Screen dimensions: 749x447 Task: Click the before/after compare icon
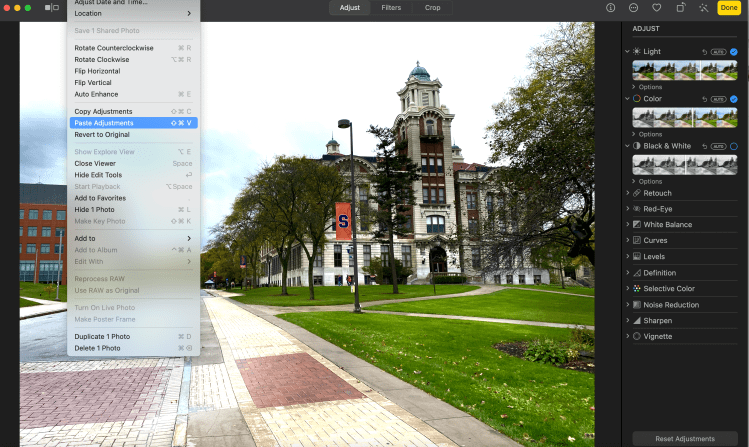[x=52, y=8]
